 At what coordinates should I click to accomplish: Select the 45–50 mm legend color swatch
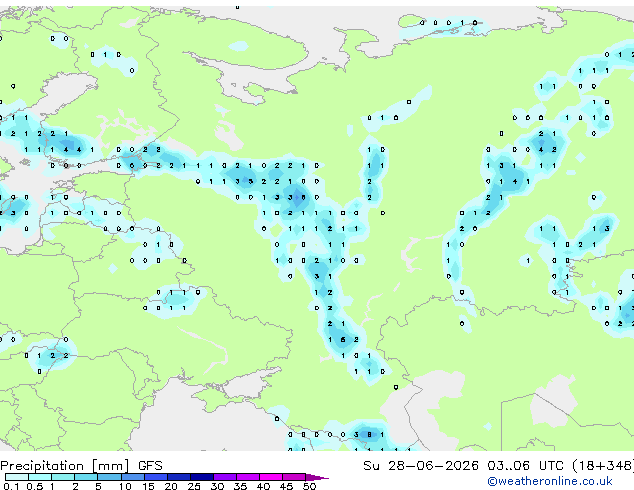coord(294,477)
